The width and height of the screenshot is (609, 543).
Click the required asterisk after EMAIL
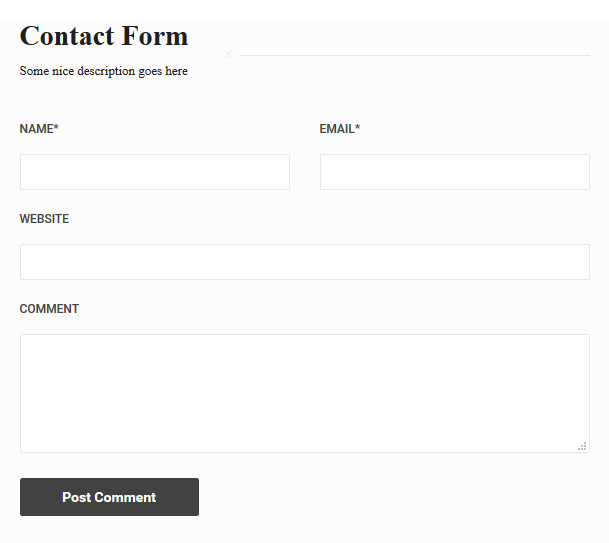coord(357,128)
